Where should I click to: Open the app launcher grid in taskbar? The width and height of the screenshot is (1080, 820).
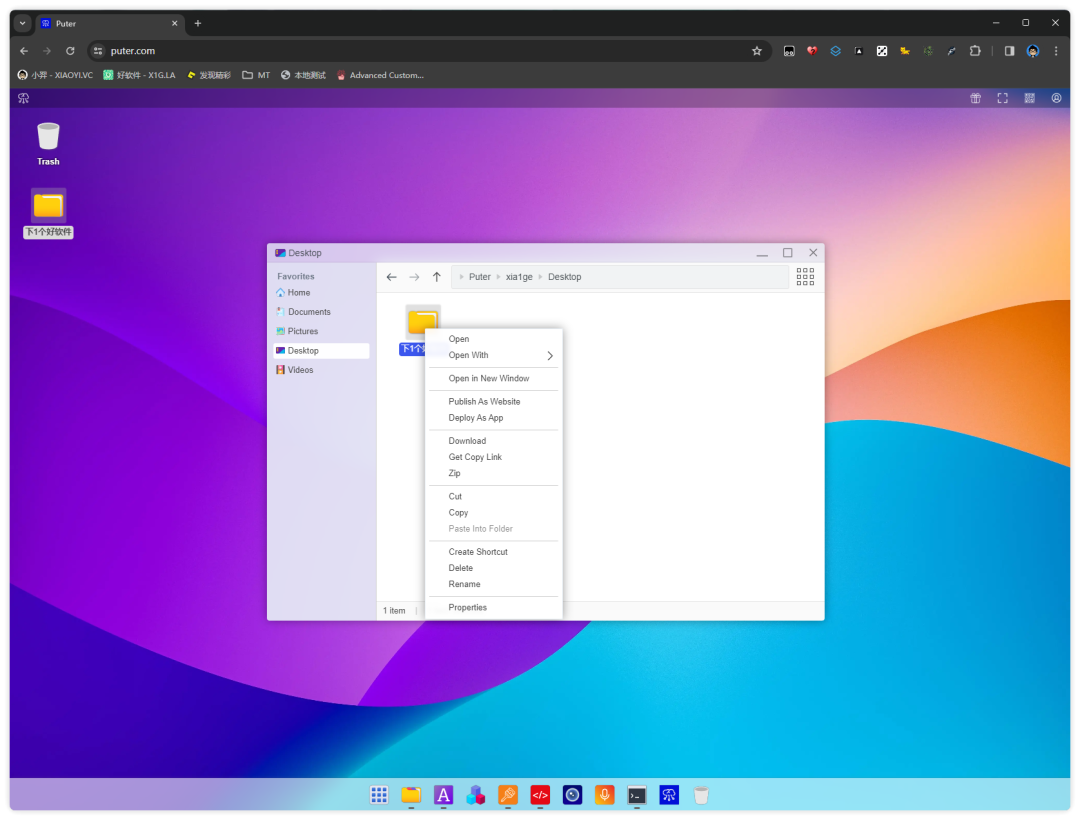379,795
